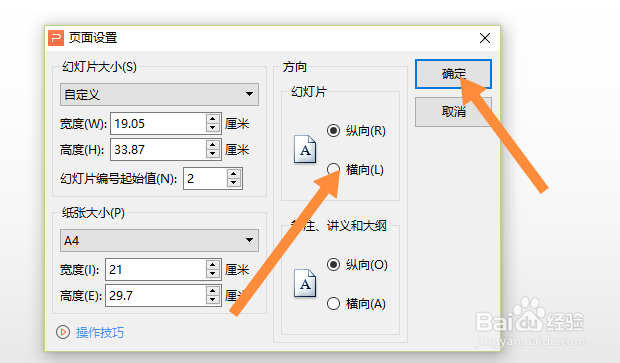Screen dimensions: 620x363
Task: Decrease paper 高度(E) with down arrow
Action: tap(213, 300)
